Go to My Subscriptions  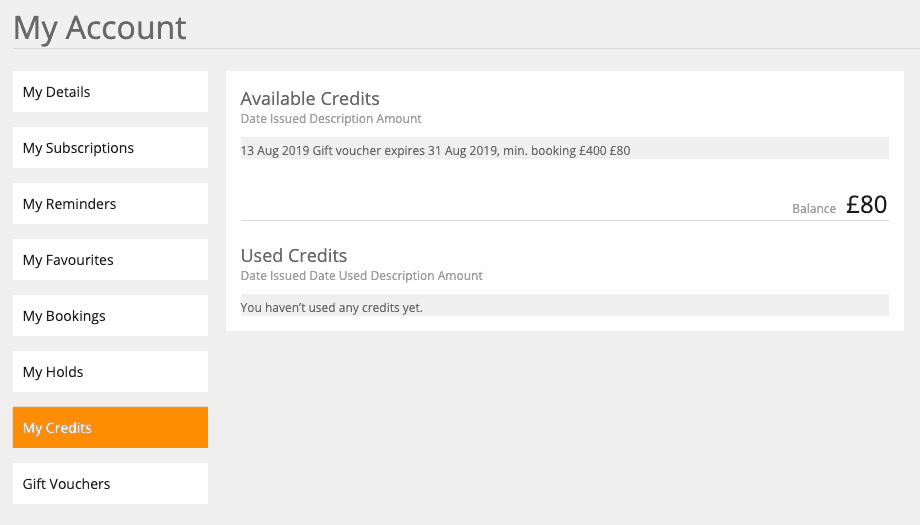(x=110, y=148)
